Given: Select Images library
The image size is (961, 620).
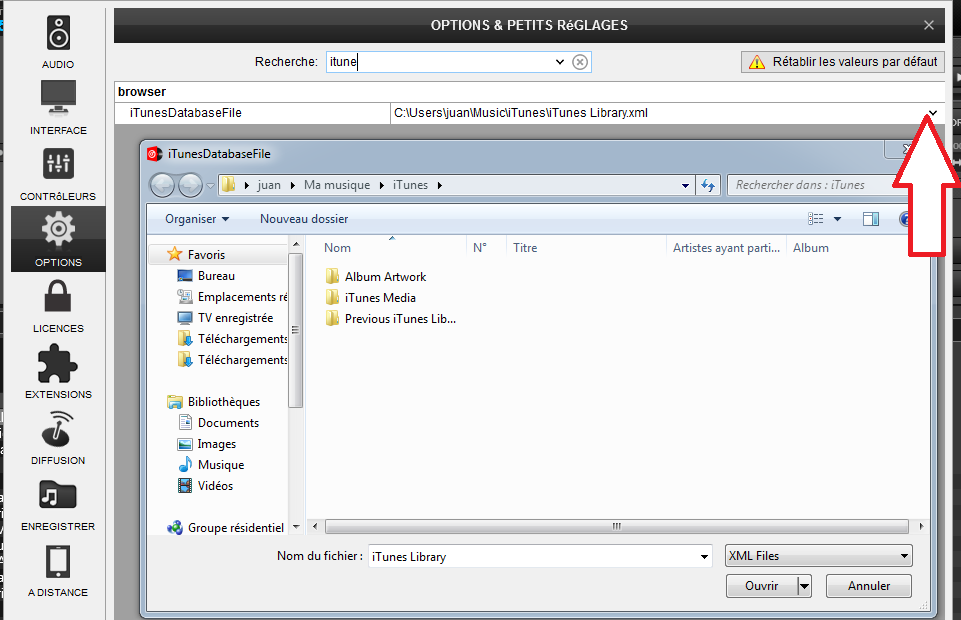Looking at the screenshot, I should [x=207, y=444].
